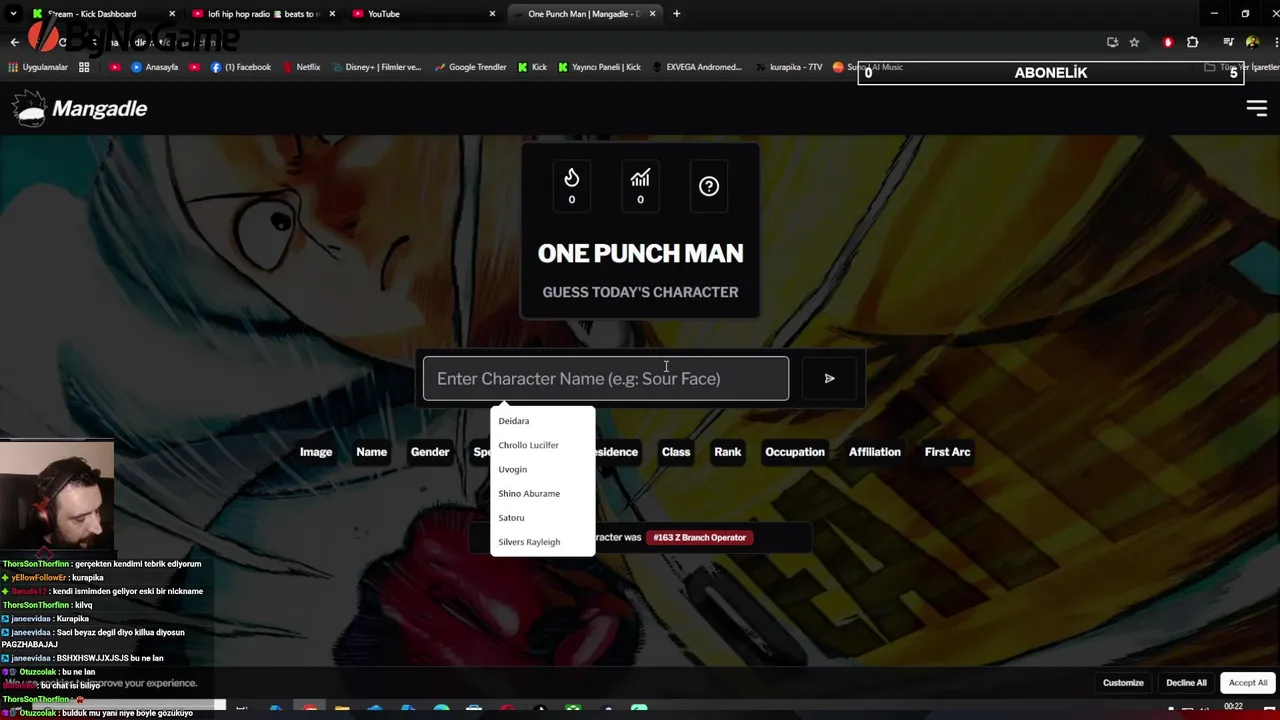Open the streak fire icon counter

pyautogui.click(x=572, y=186)
